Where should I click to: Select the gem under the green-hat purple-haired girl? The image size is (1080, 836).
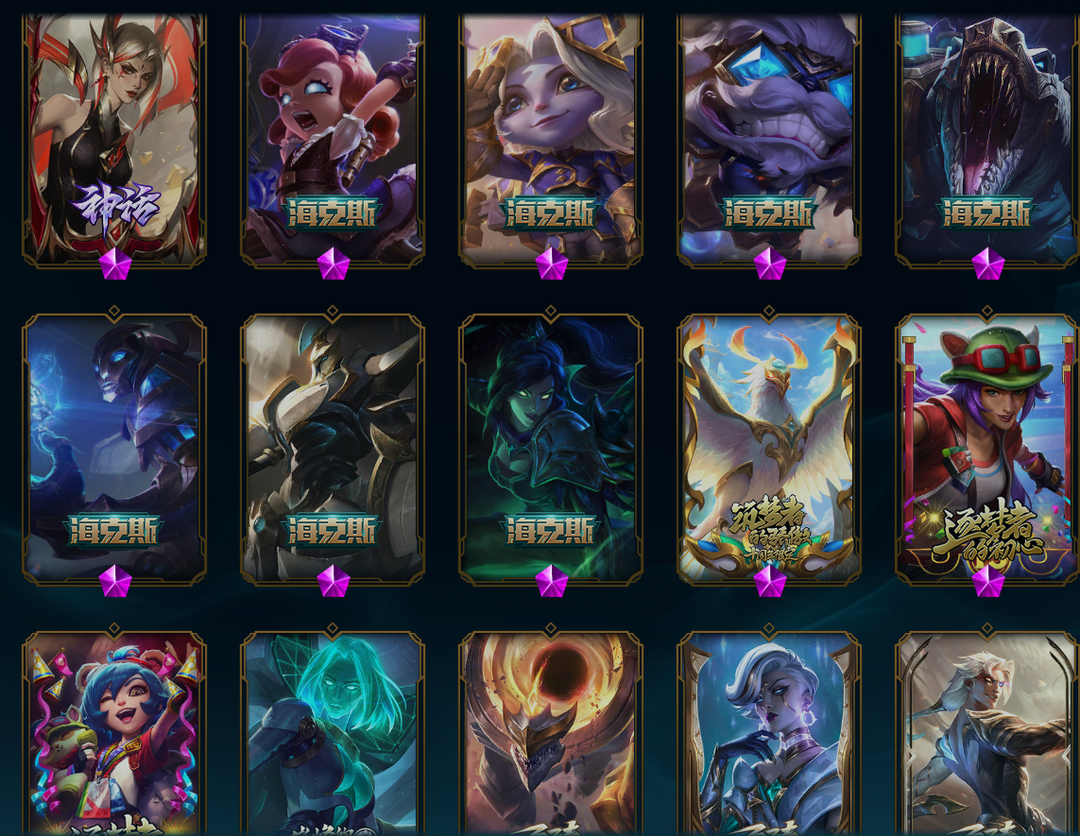click(x=988, y=582)
